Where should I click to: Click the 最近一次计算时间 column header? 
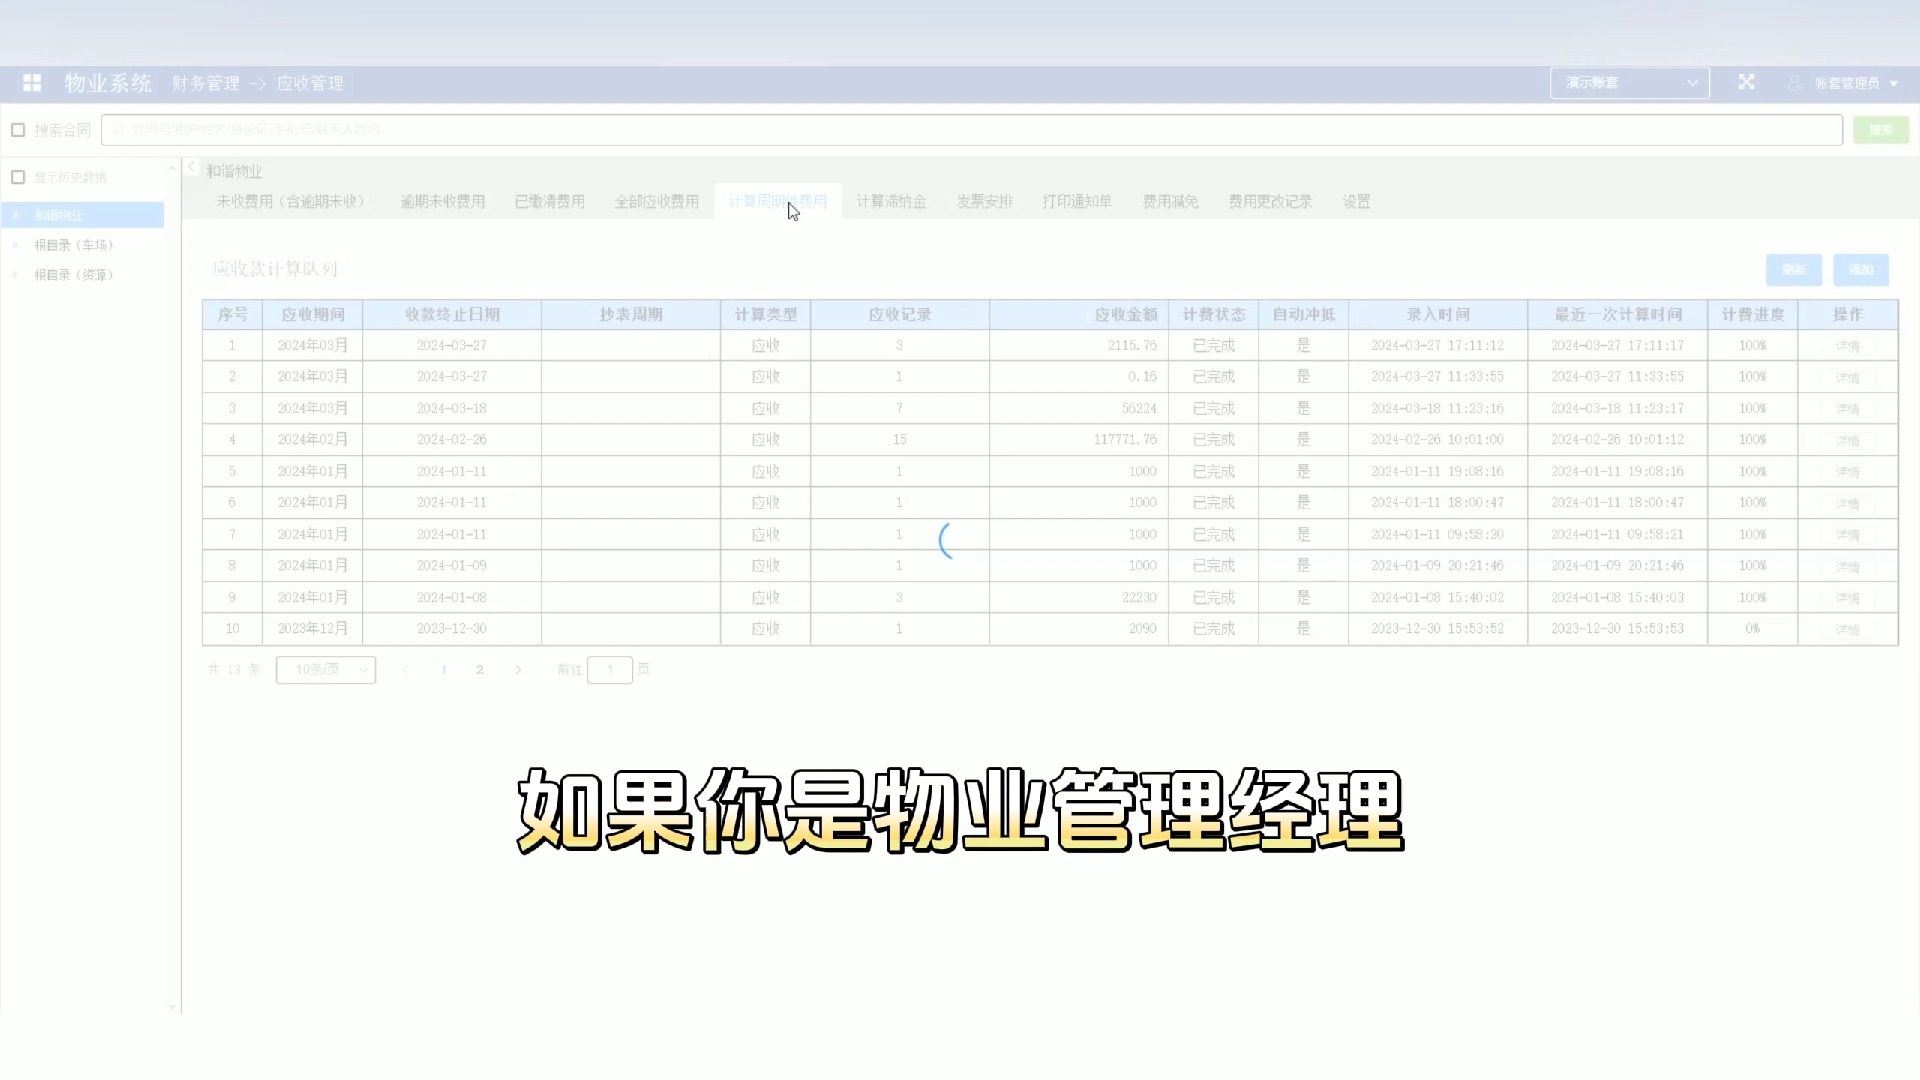(1618, 315)
